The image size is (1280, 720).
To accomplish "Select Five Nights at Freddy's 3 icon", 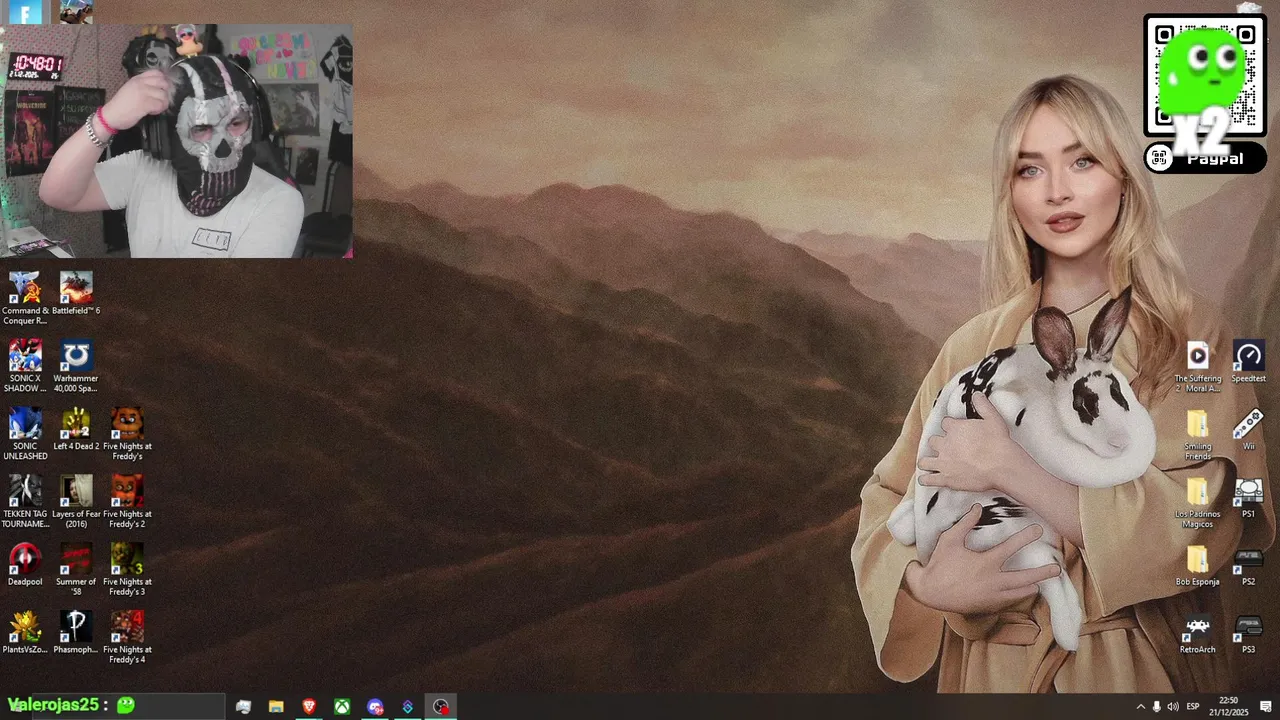I will (127, 569).
